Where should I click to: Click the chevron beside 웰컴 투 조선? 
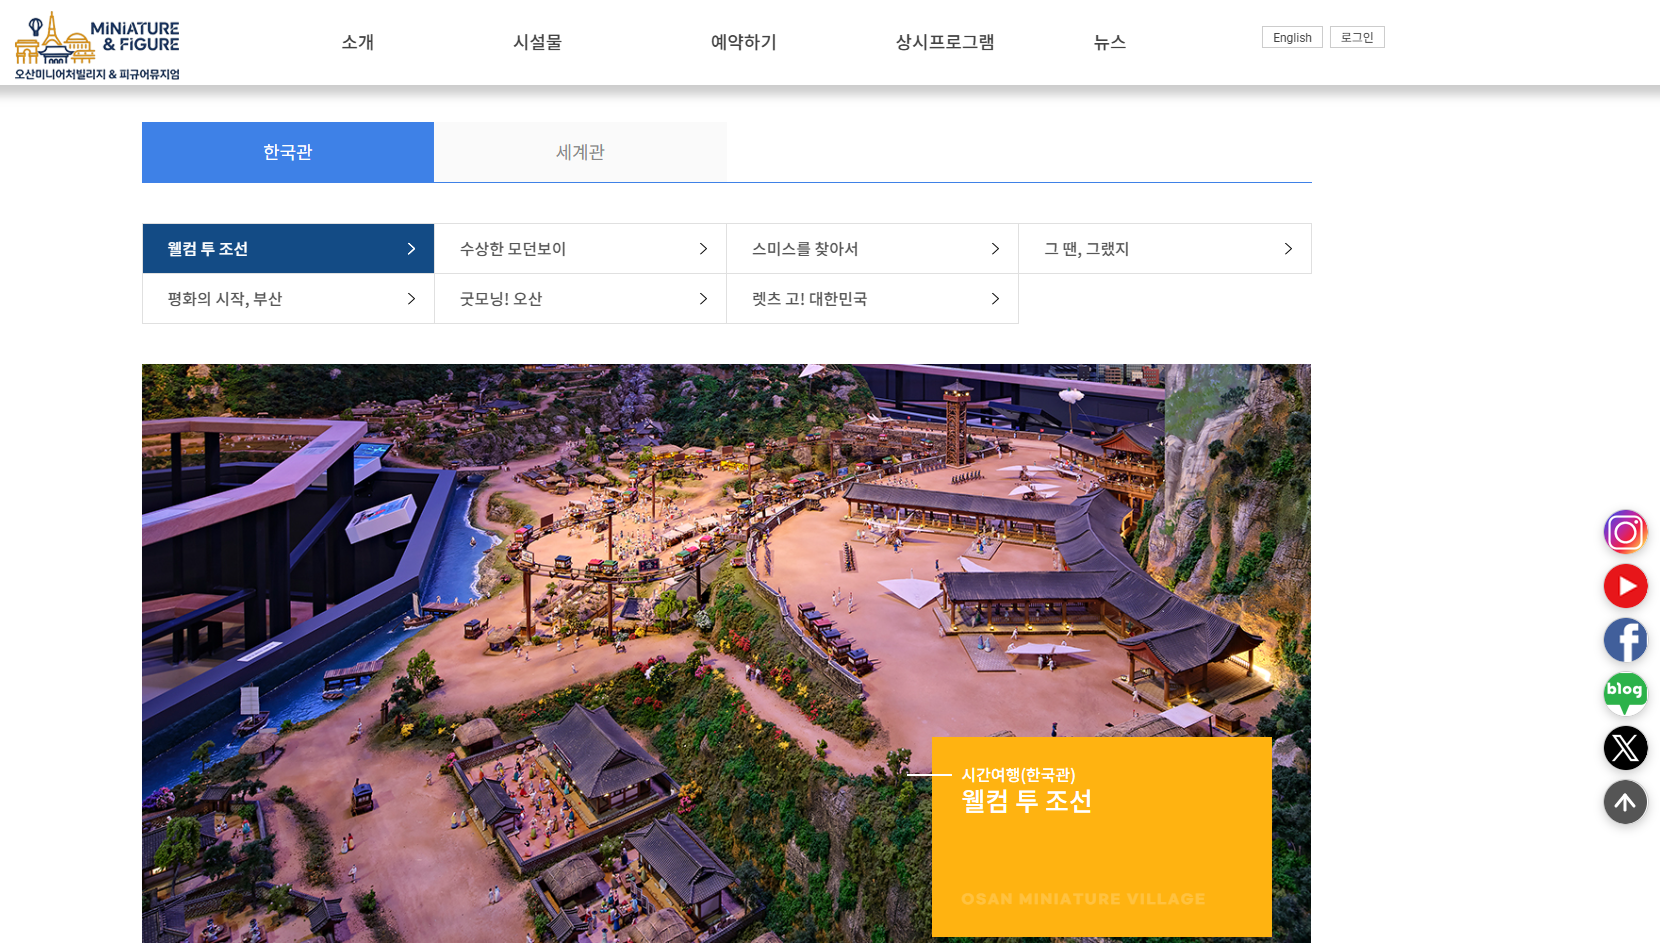tap(411, 249)
